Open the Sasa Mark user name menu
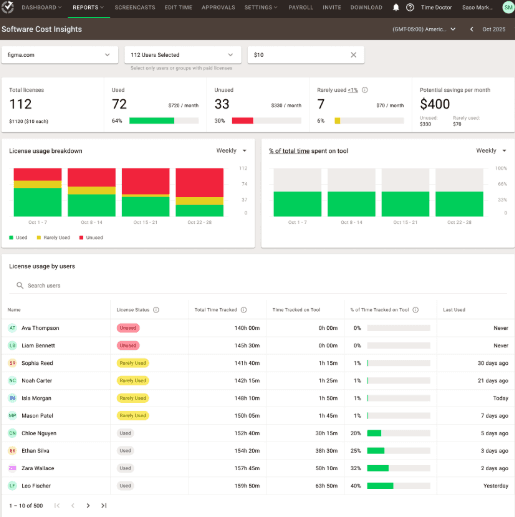The image size is (515, 517). coord(477,7)
